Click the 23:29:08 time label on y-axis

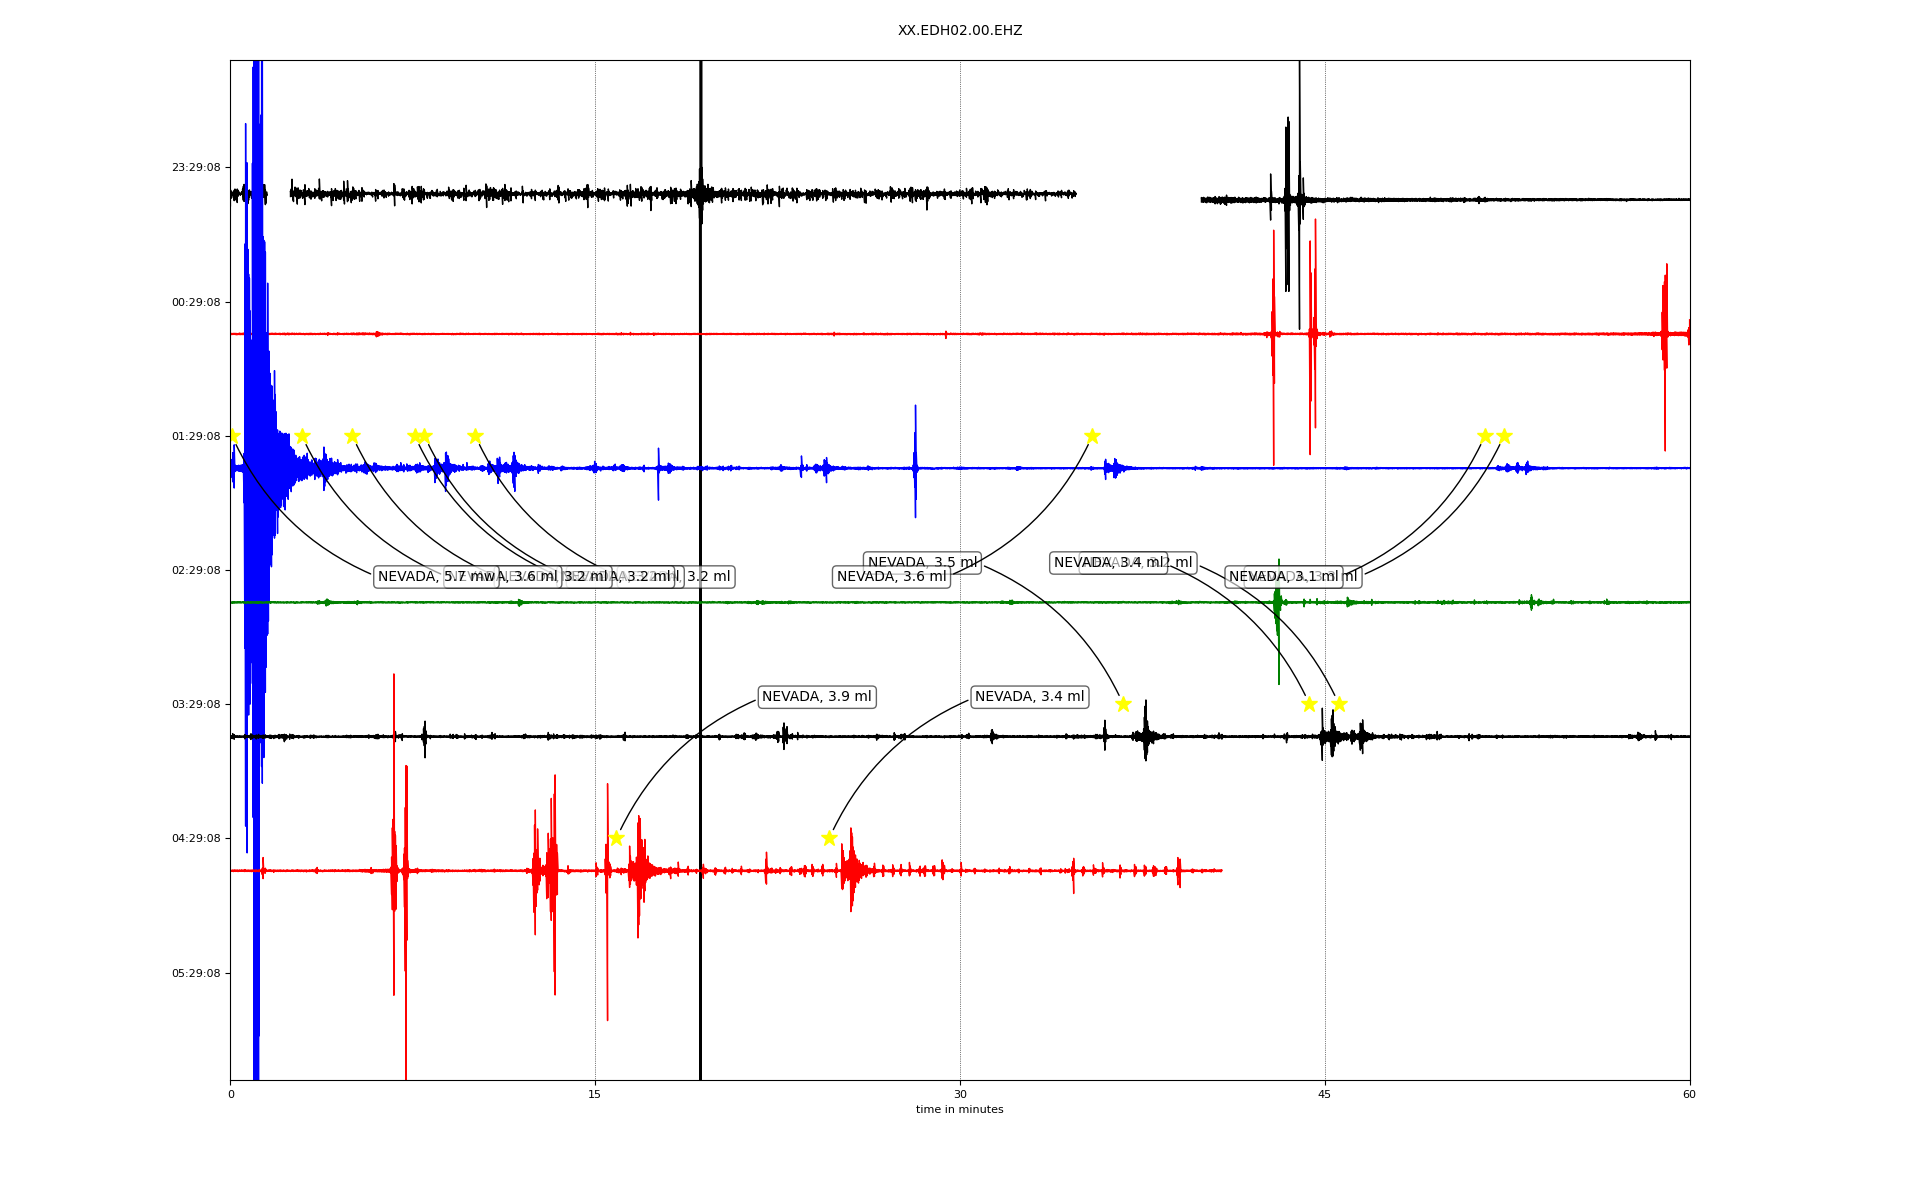(196, 168)
